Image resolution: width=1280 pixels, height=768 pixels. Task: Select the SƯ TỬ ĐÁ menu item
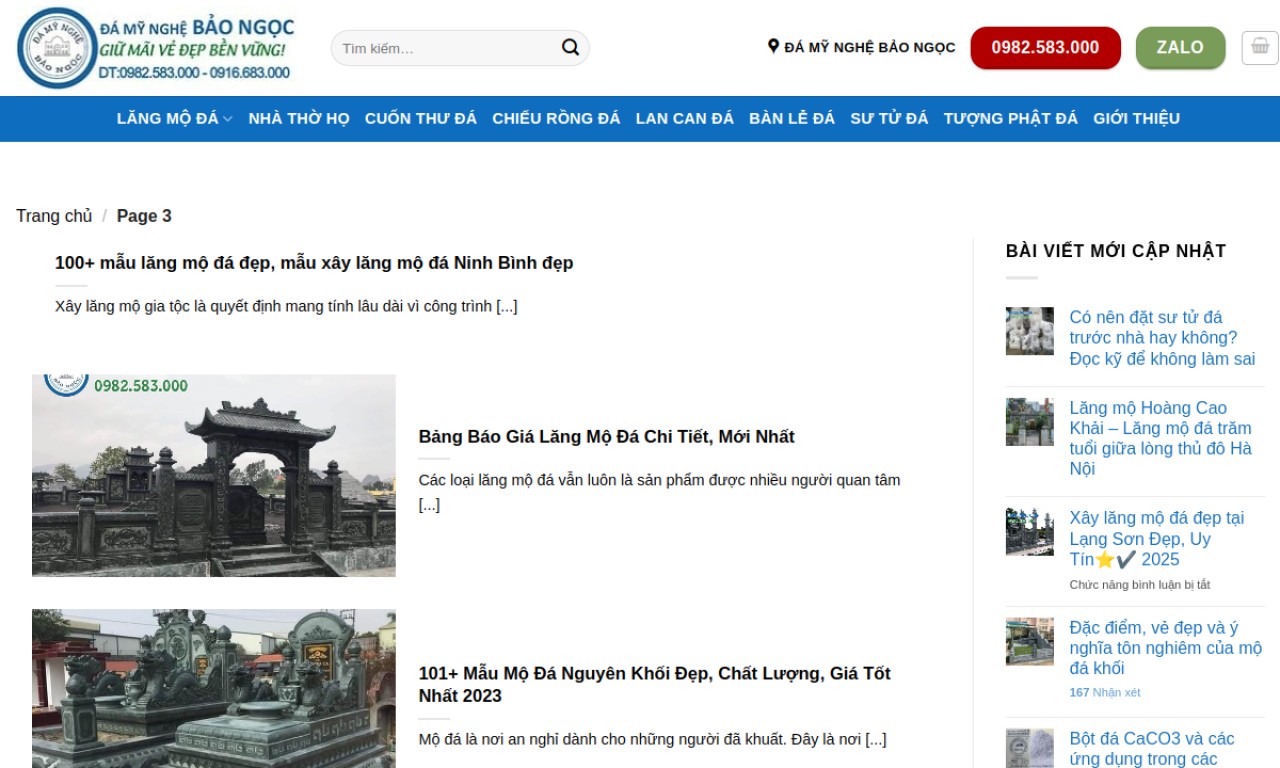889,118
